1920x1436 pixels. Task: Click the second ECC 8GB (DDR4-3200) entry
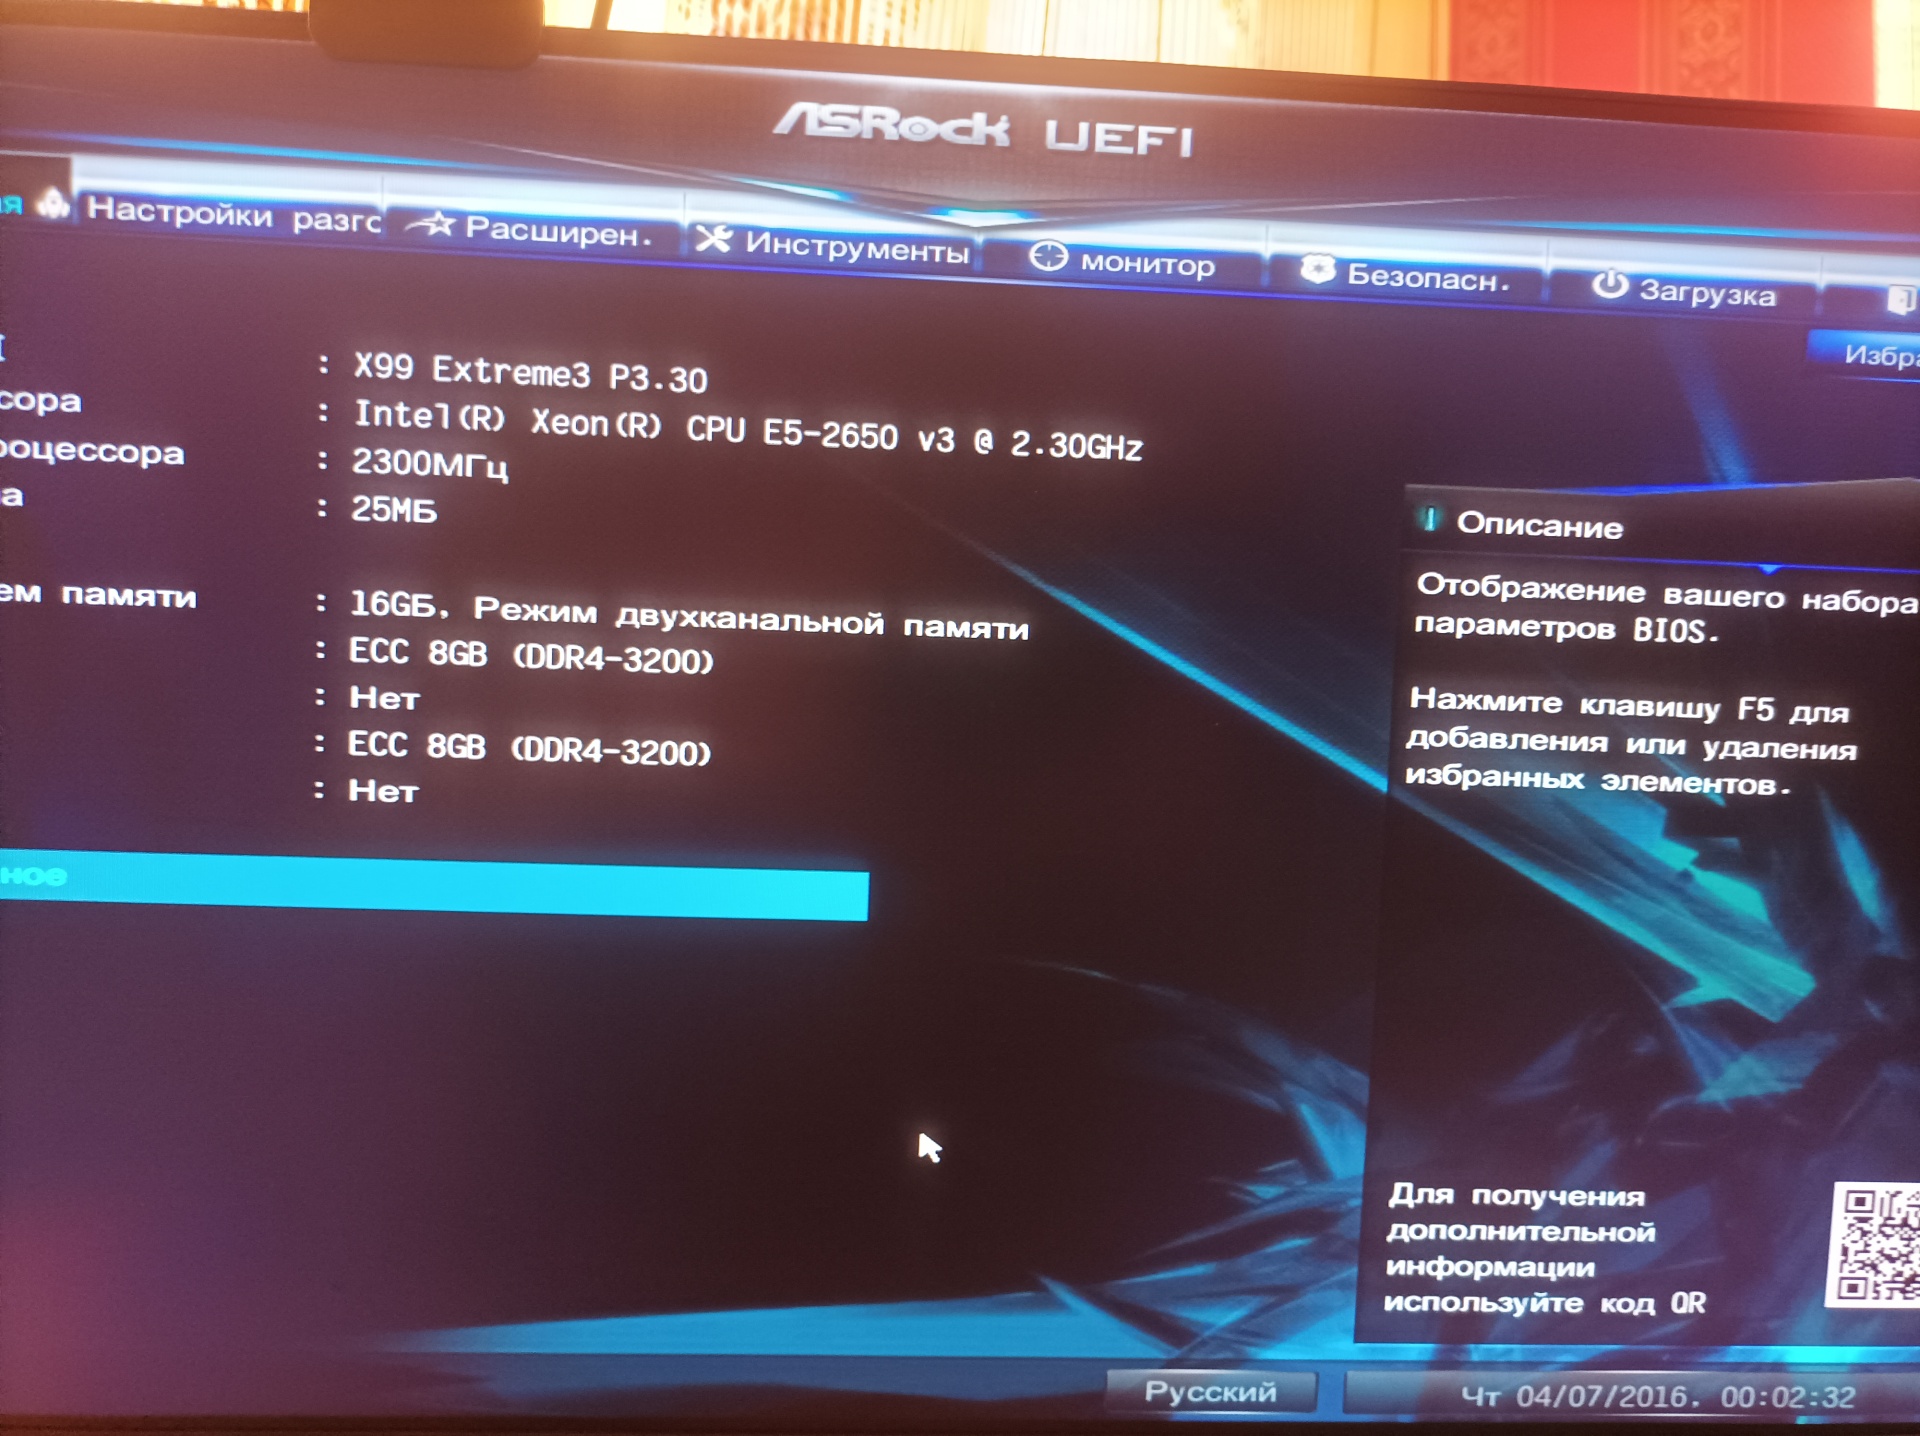pyautogui.click(x=528, y=748)
